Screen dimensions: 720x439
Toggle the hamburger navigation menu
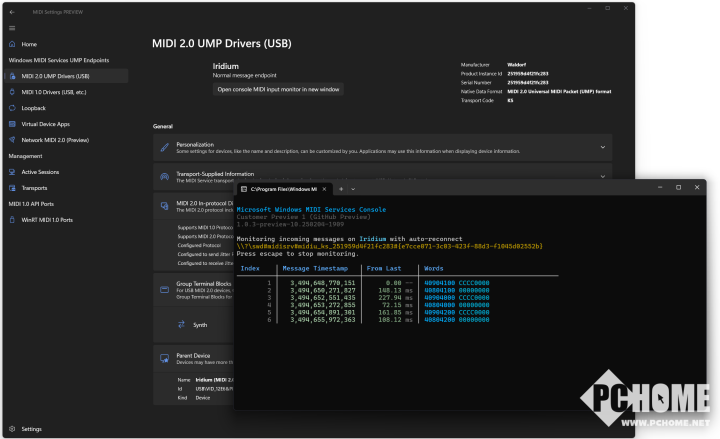(12, 28)
